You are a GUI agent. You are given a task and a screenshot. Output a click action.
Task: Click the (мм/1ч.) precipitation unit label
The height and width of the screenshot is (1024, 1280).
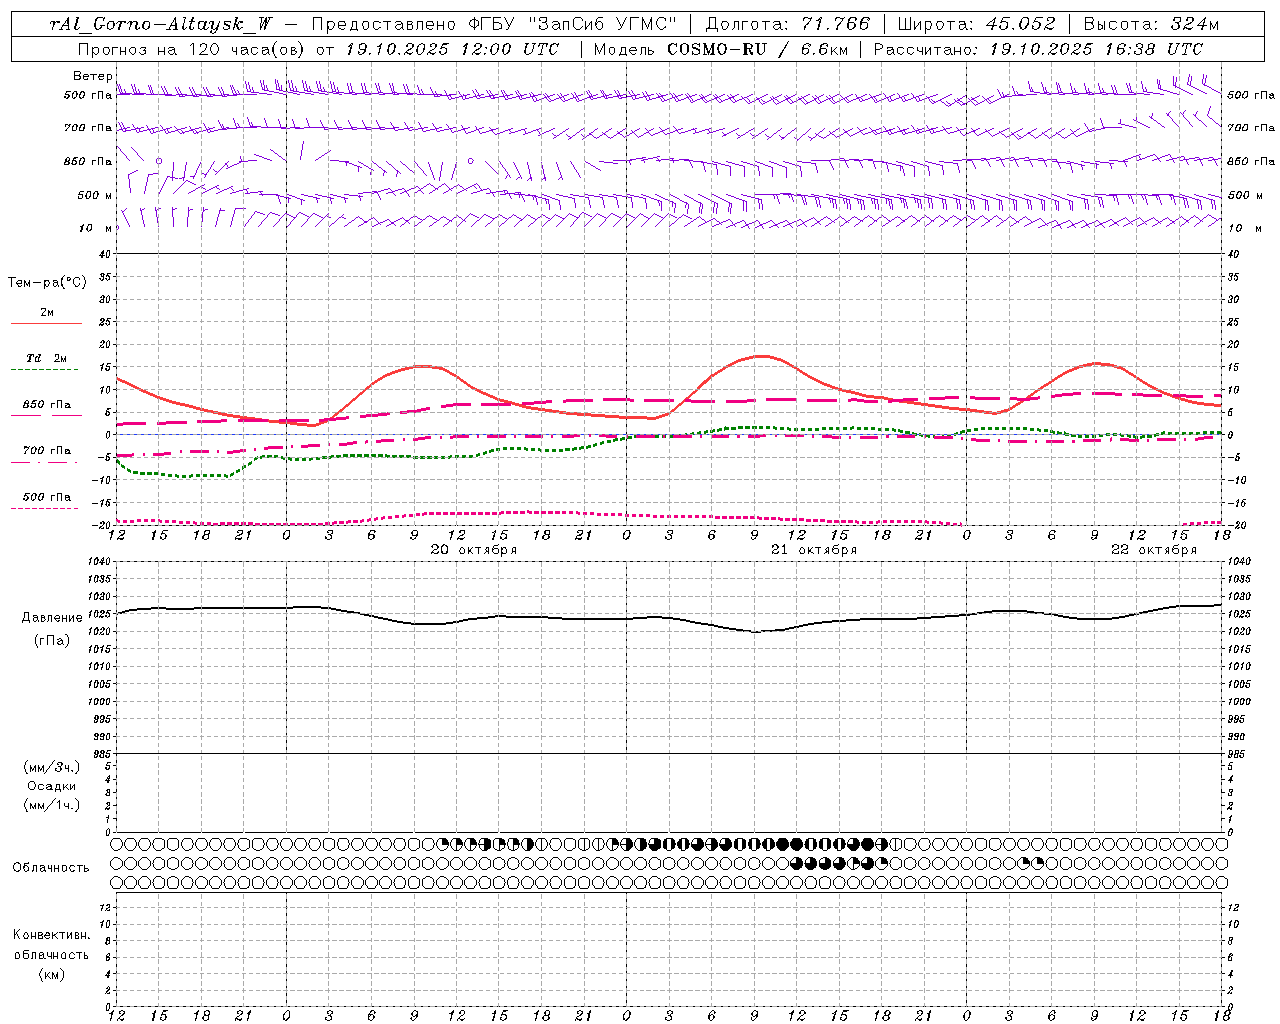tap(52, 805)
